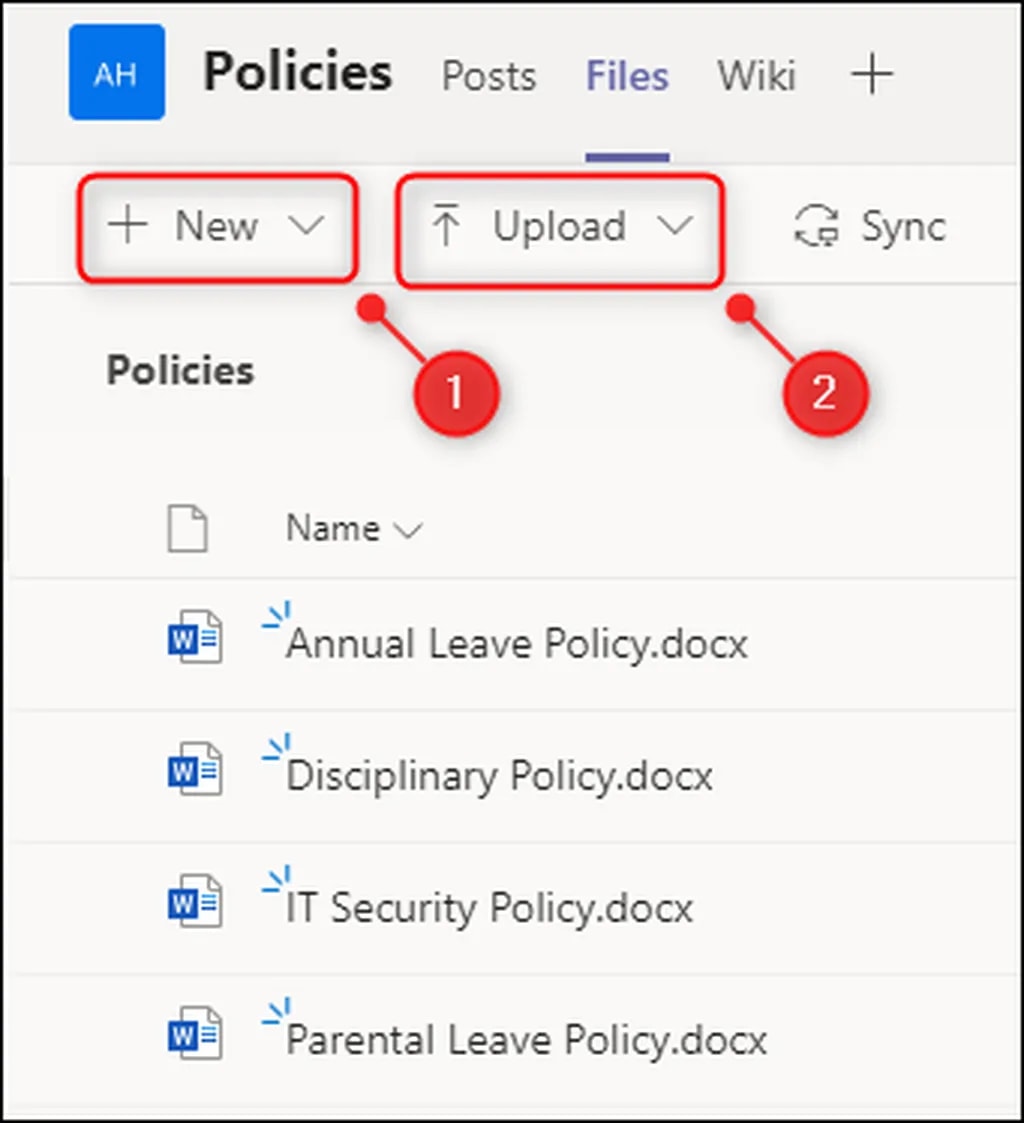Click the Word icon for Parental Leave Policy

click(194, 1035)
